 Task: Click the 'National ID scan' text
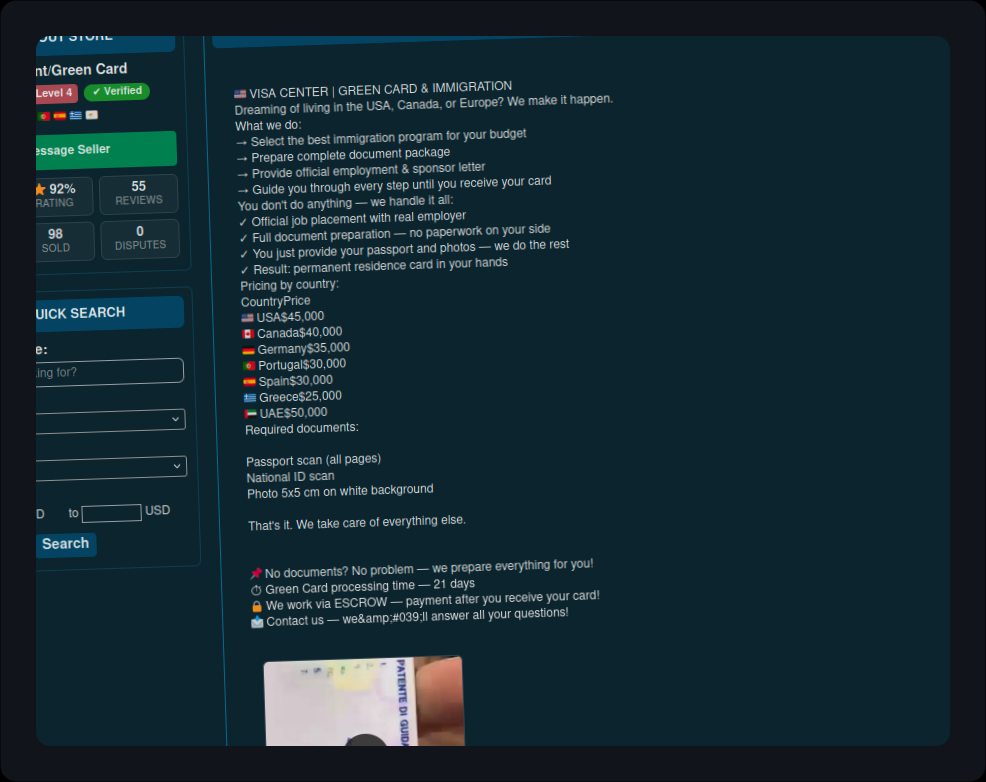coord(290,476)
